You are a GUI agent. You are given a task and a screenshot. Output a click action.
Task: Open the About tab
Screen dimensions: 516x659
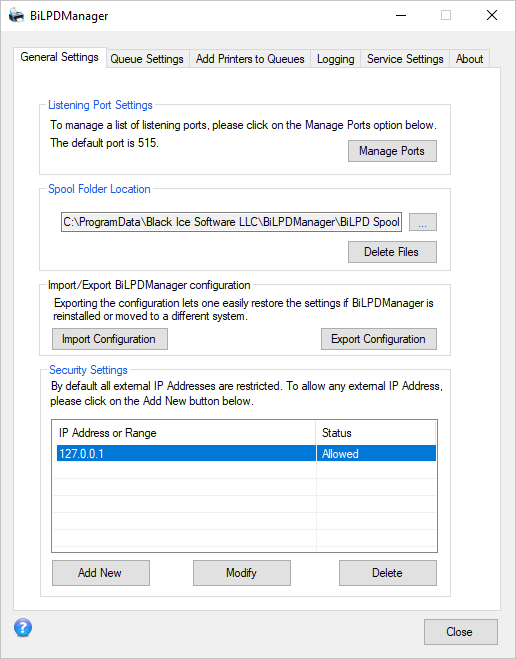(469, 59)
